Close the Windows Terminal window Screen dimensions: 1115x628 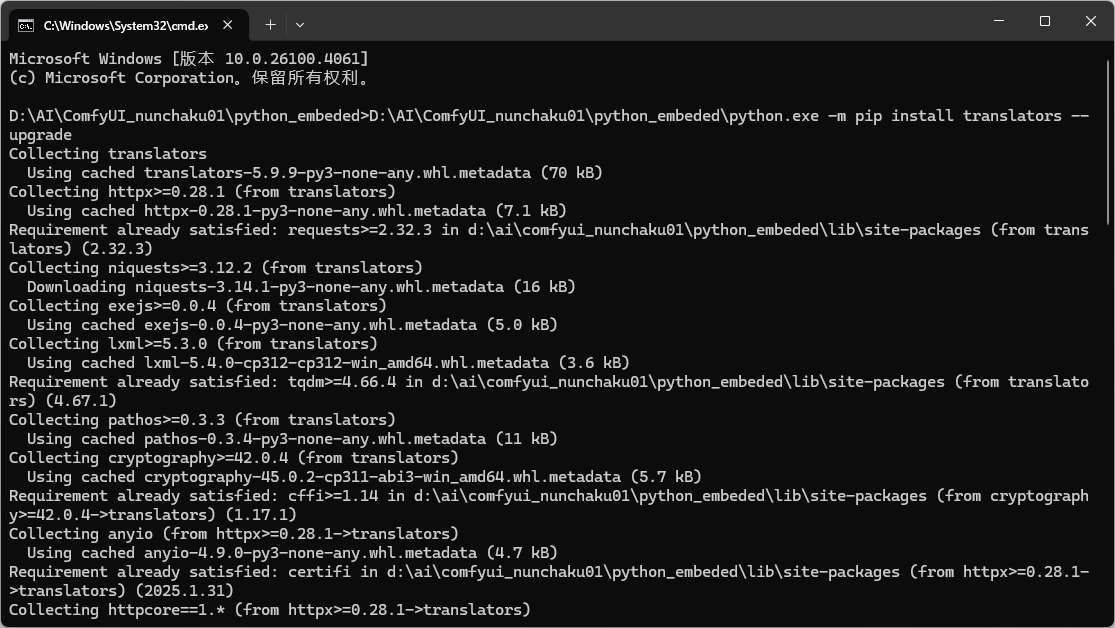(x=1089, y=21)
